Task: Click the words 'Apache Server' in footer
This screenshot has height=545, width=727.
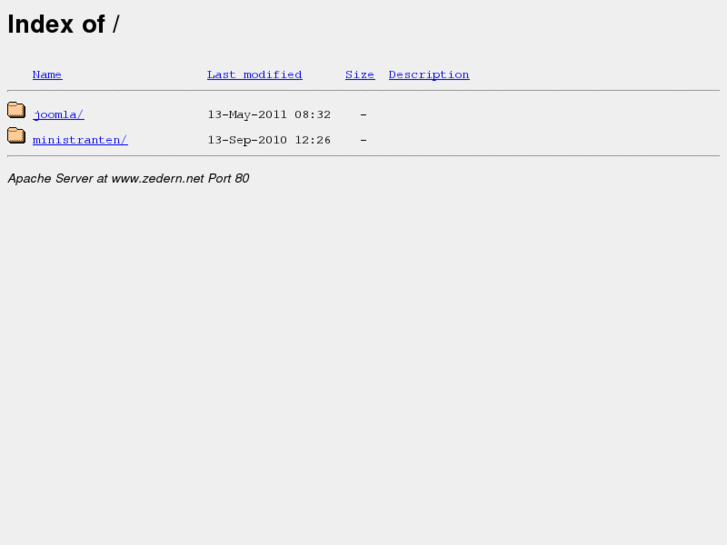Action: pyautogui.click(x=51, y=179)
